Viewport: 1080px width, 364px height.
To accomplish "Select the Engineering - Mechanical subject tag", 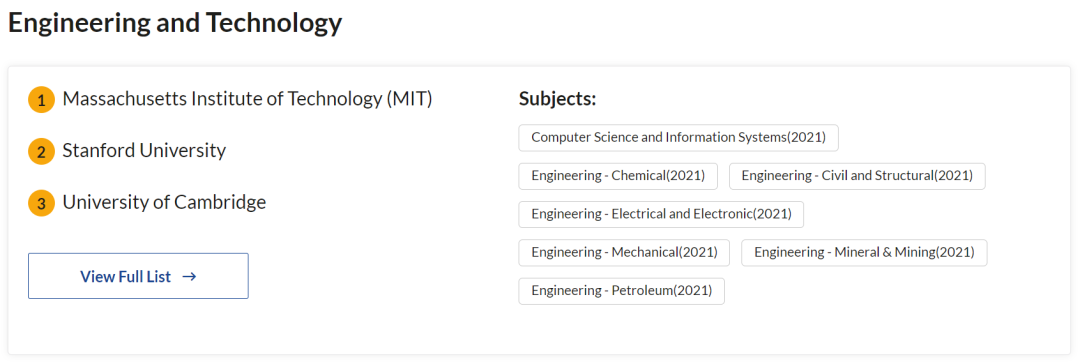I will coord(624,252).
